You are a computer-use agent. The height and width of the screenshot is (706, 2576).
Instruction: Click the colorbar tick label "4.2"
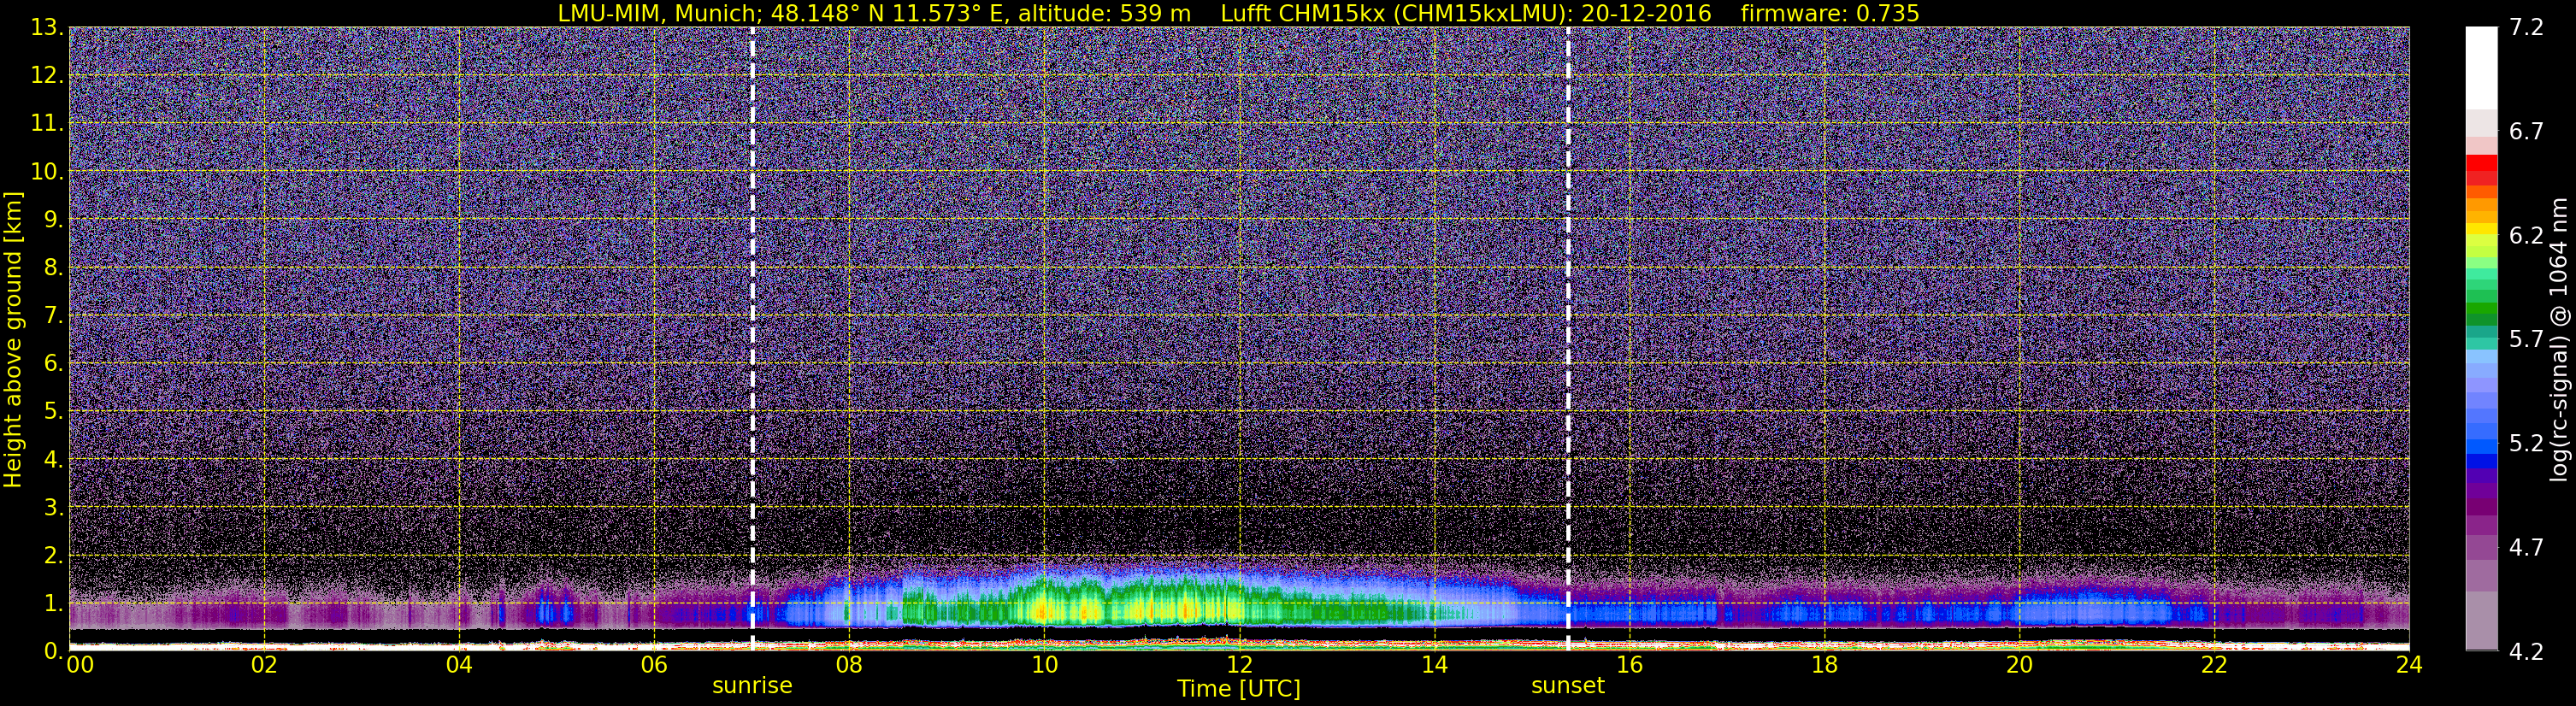coord(2526,652)
